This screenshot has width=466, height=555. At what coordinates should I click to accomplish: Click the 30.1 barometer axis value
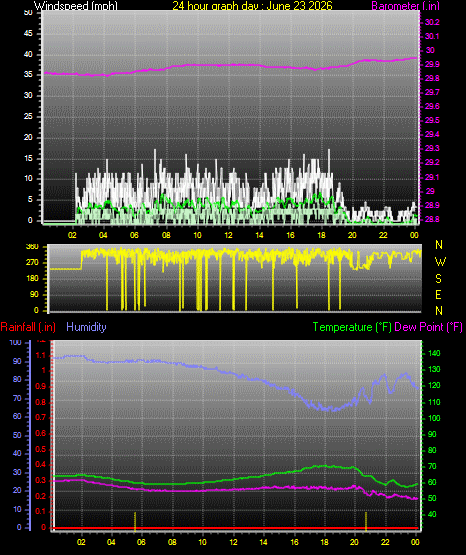[x=432, y=36]
